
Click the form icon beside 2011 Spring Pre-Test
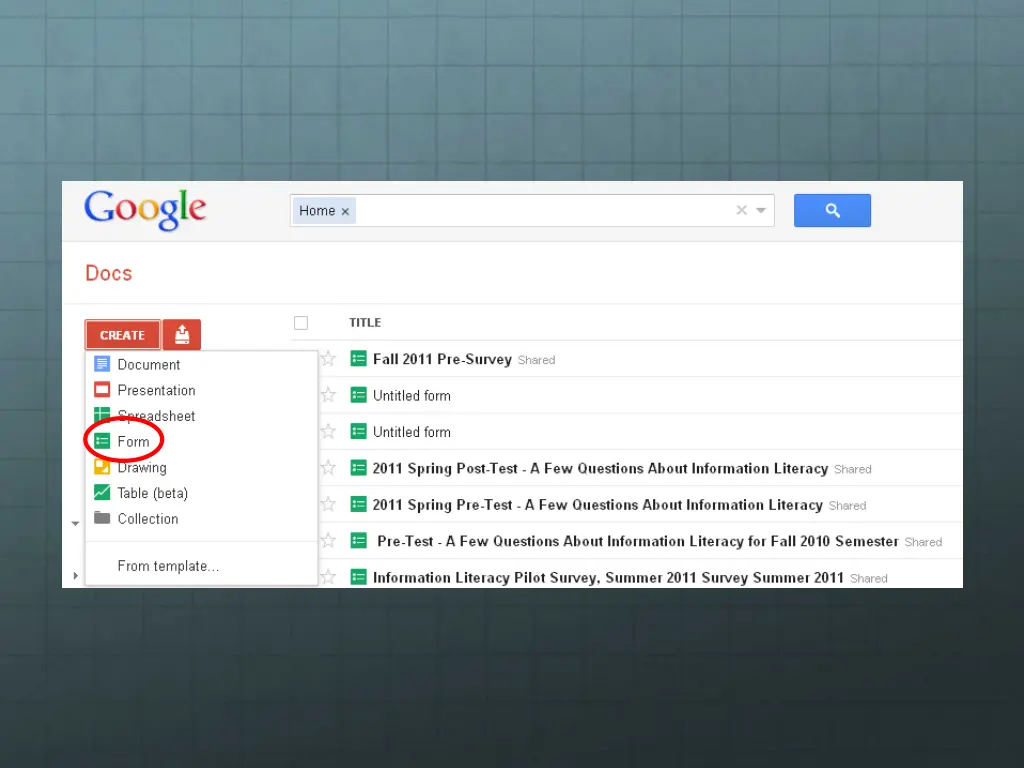(359, 504)
